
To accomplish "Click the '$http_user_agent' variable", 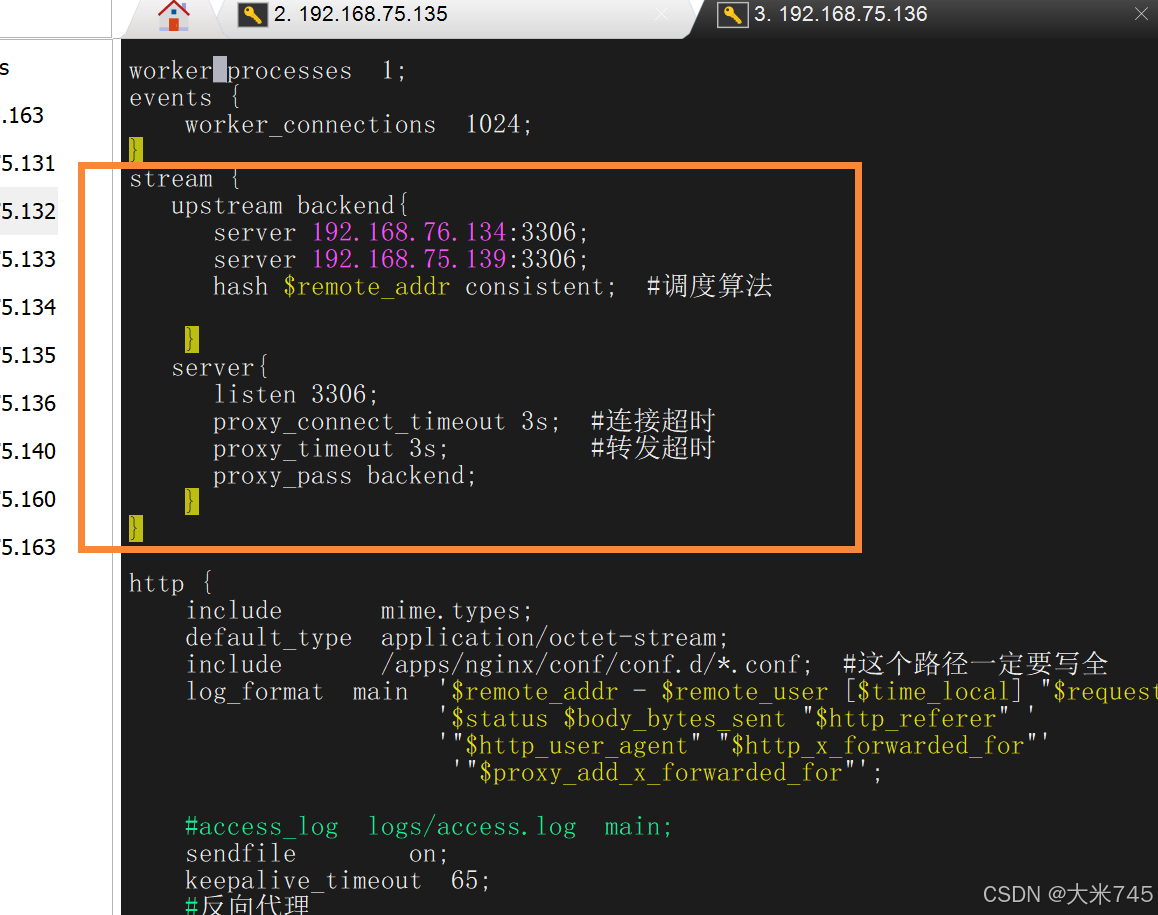I will coord(577,746).
